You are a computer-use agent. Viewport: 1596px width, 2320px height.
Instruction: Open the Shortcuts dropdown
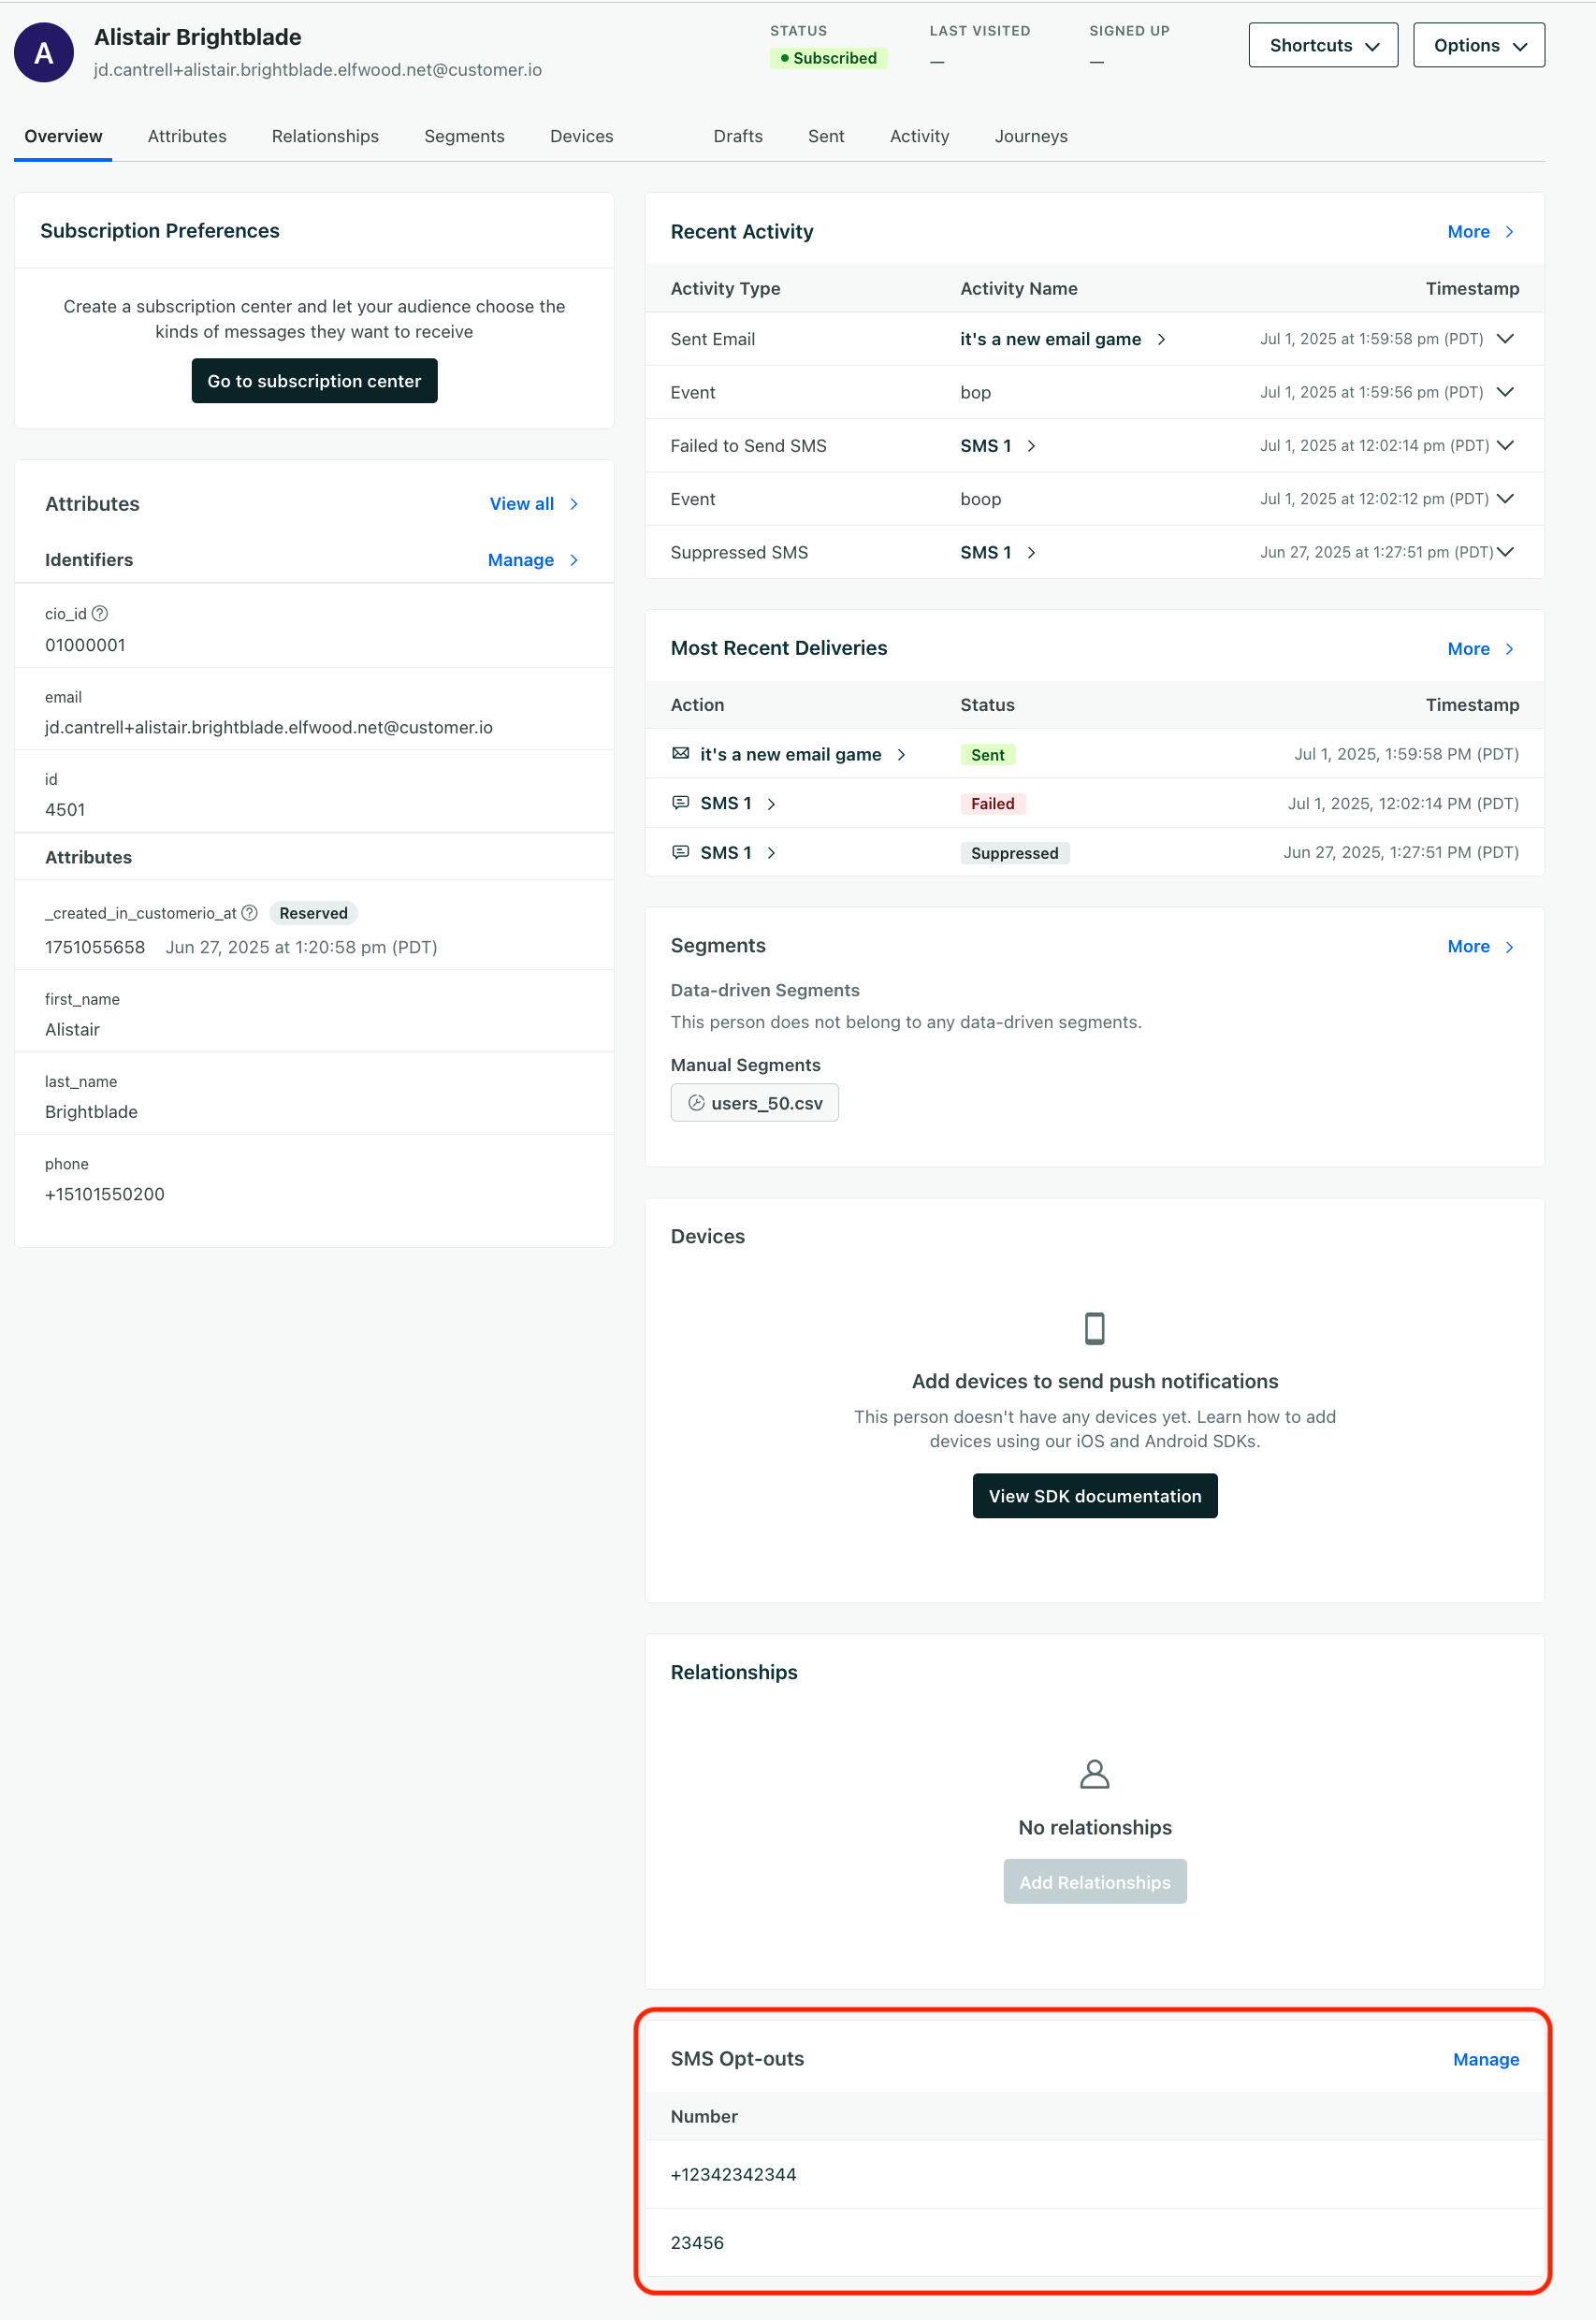(x=1323, y=45)
